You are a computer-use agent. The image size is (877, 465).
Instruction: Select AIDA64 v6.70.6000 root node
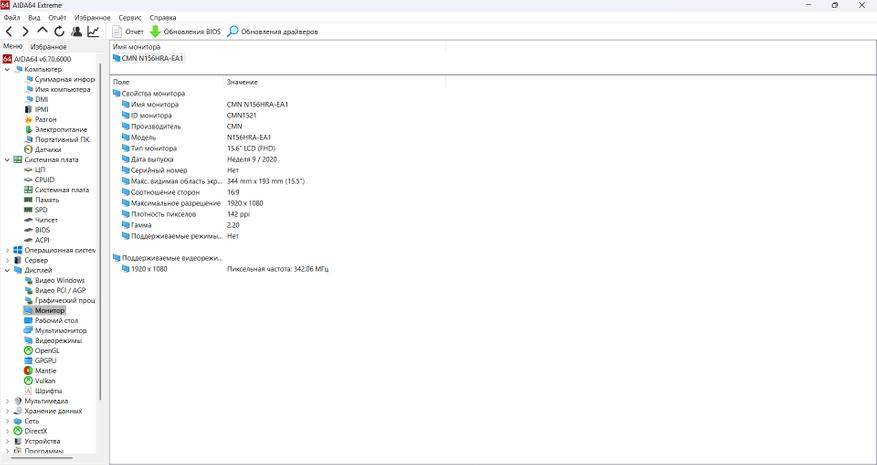click(x=37, y=59)
